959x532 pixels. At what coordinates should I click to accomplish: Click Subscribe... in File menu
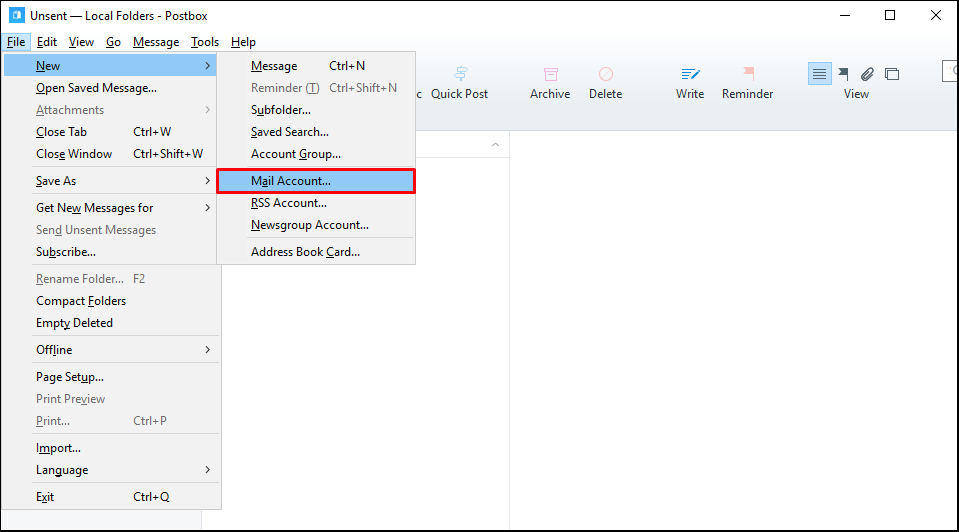click(x=111, y=252)
